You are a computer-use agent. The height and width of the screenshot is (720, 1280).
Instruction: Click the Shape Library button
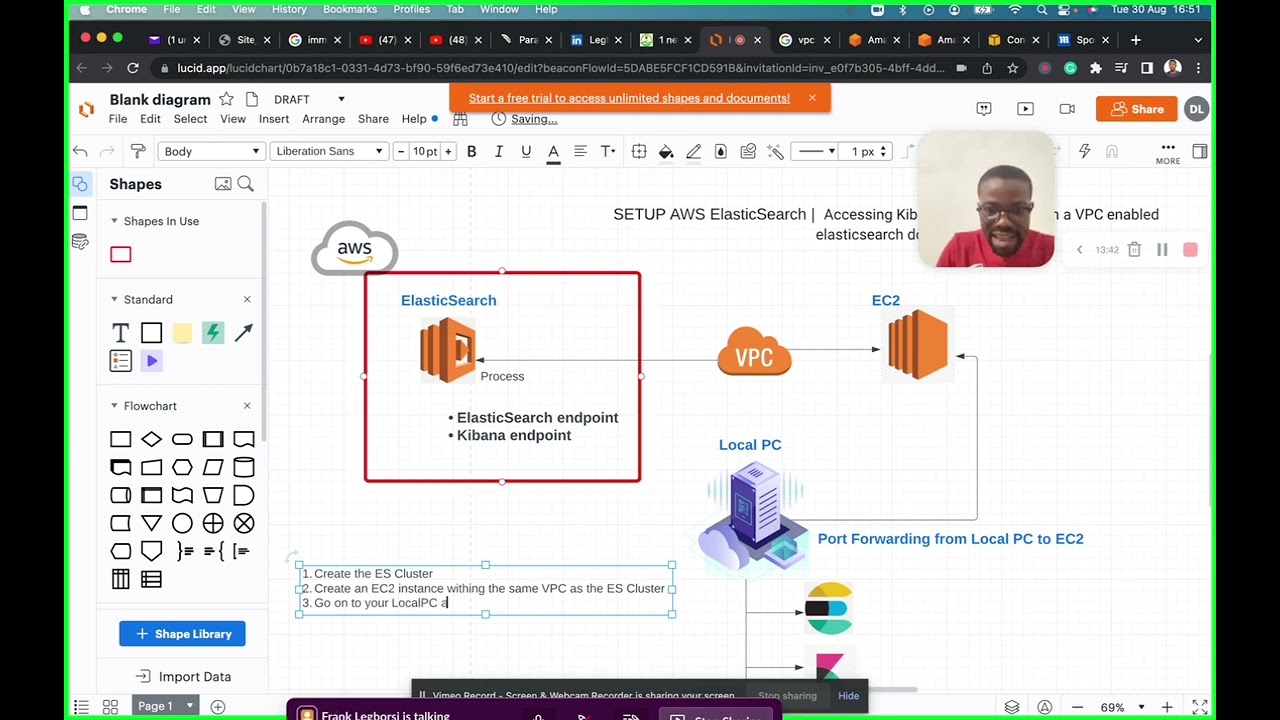tap(182, 634)
